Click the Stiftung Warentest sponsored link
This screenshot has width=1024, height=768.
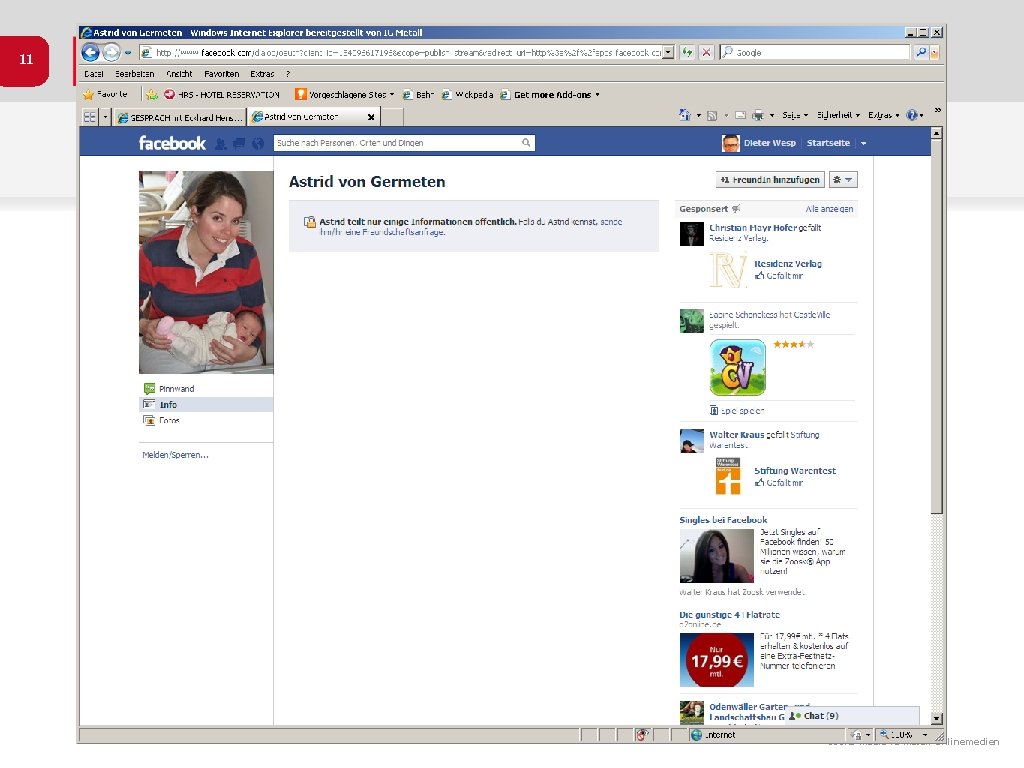point(795,471)
